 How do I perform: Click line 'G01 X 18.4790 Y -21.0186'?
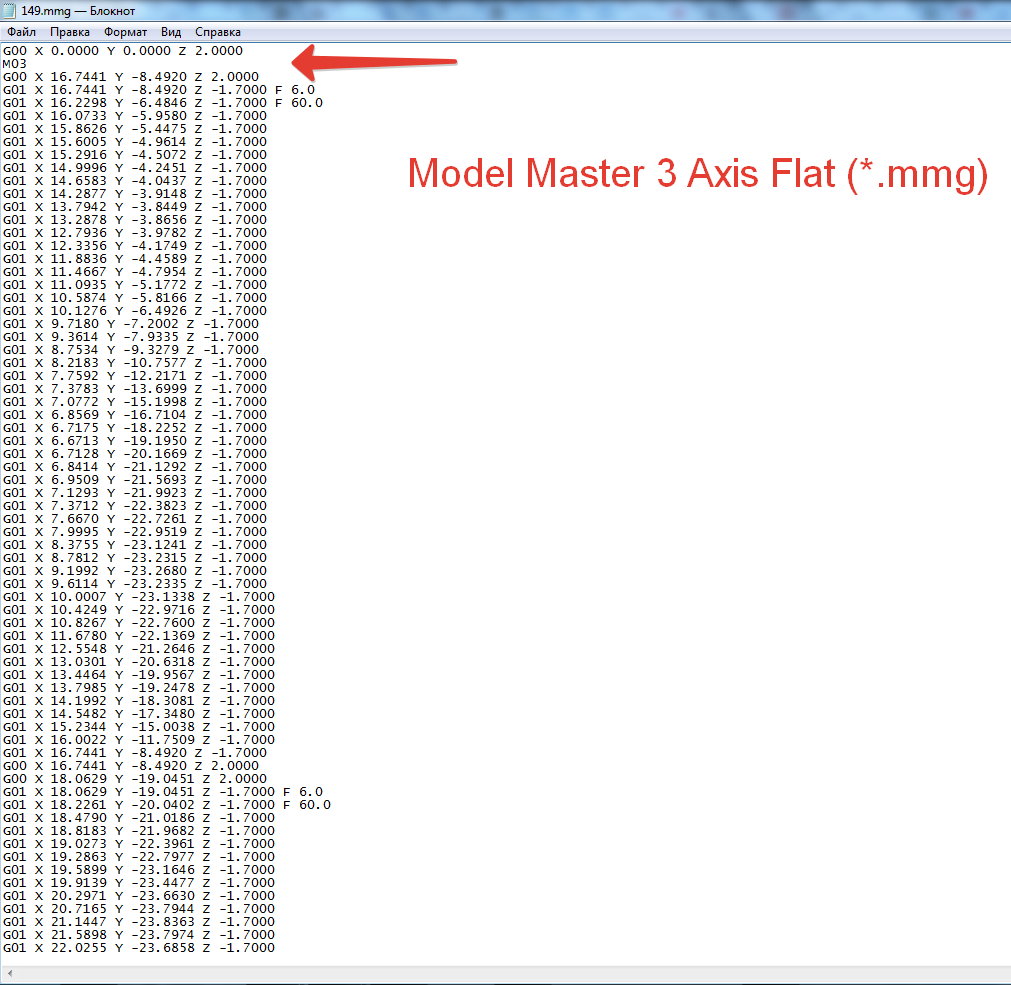(x=139, y=817)
